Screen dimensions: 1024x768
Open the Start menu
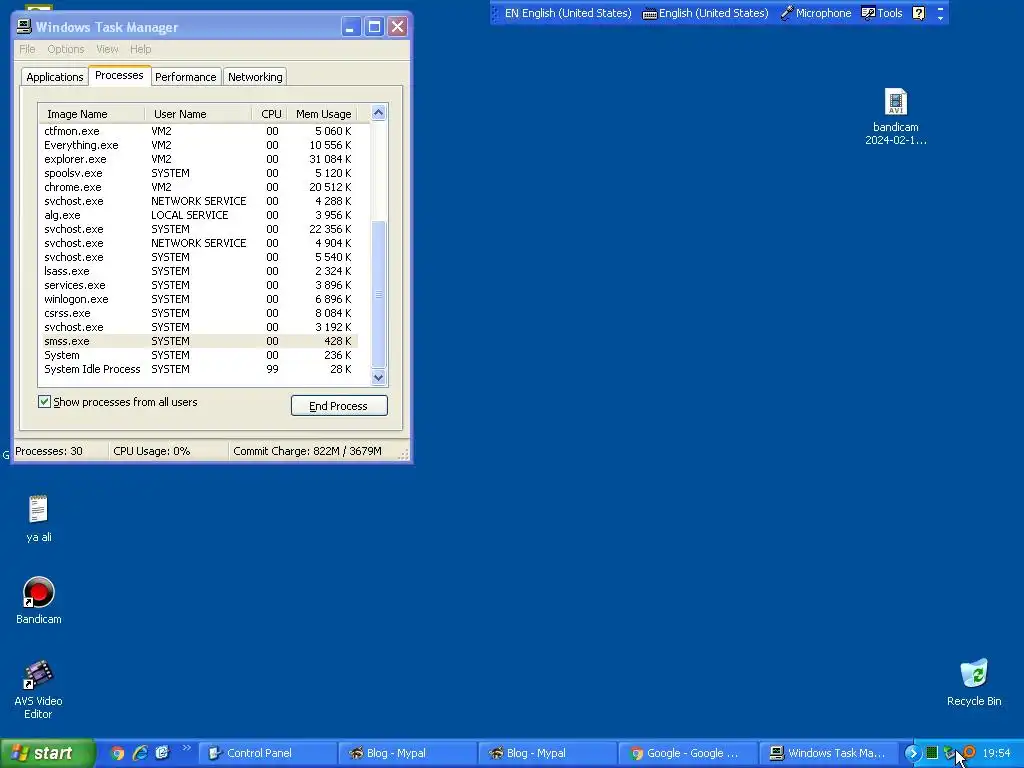click(47, 753)
